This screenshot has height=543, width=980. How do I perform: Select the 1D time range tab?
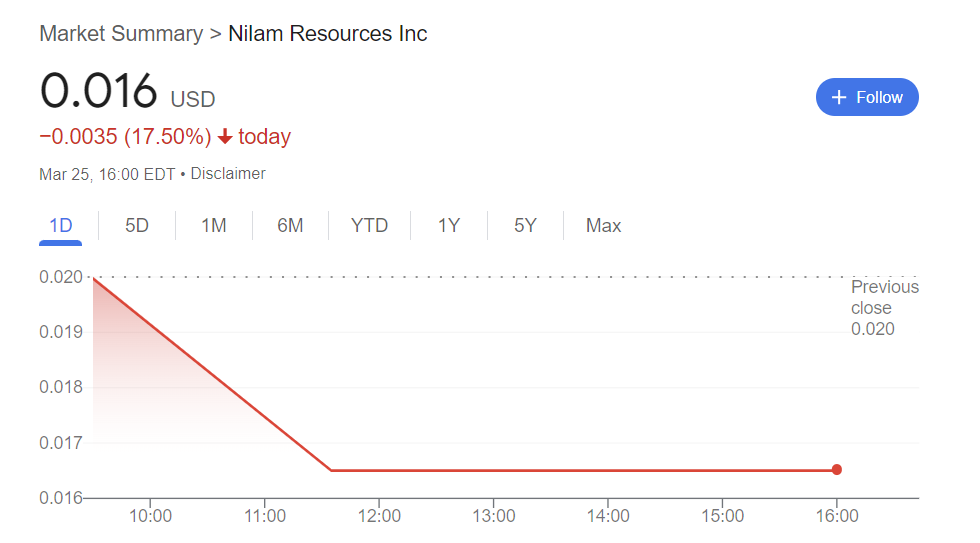coord(61,226)
